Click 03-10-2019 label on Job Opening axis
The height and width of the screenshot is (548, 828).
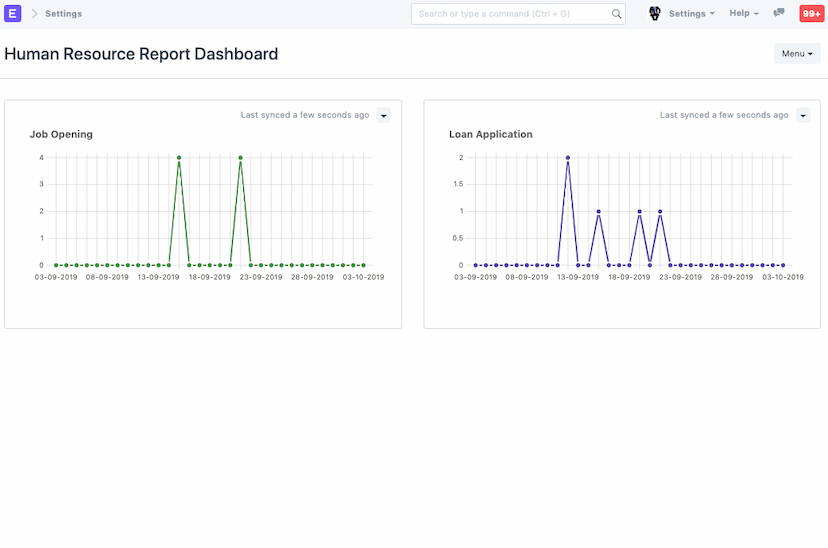pyautogui.click(x=363, y=277)
